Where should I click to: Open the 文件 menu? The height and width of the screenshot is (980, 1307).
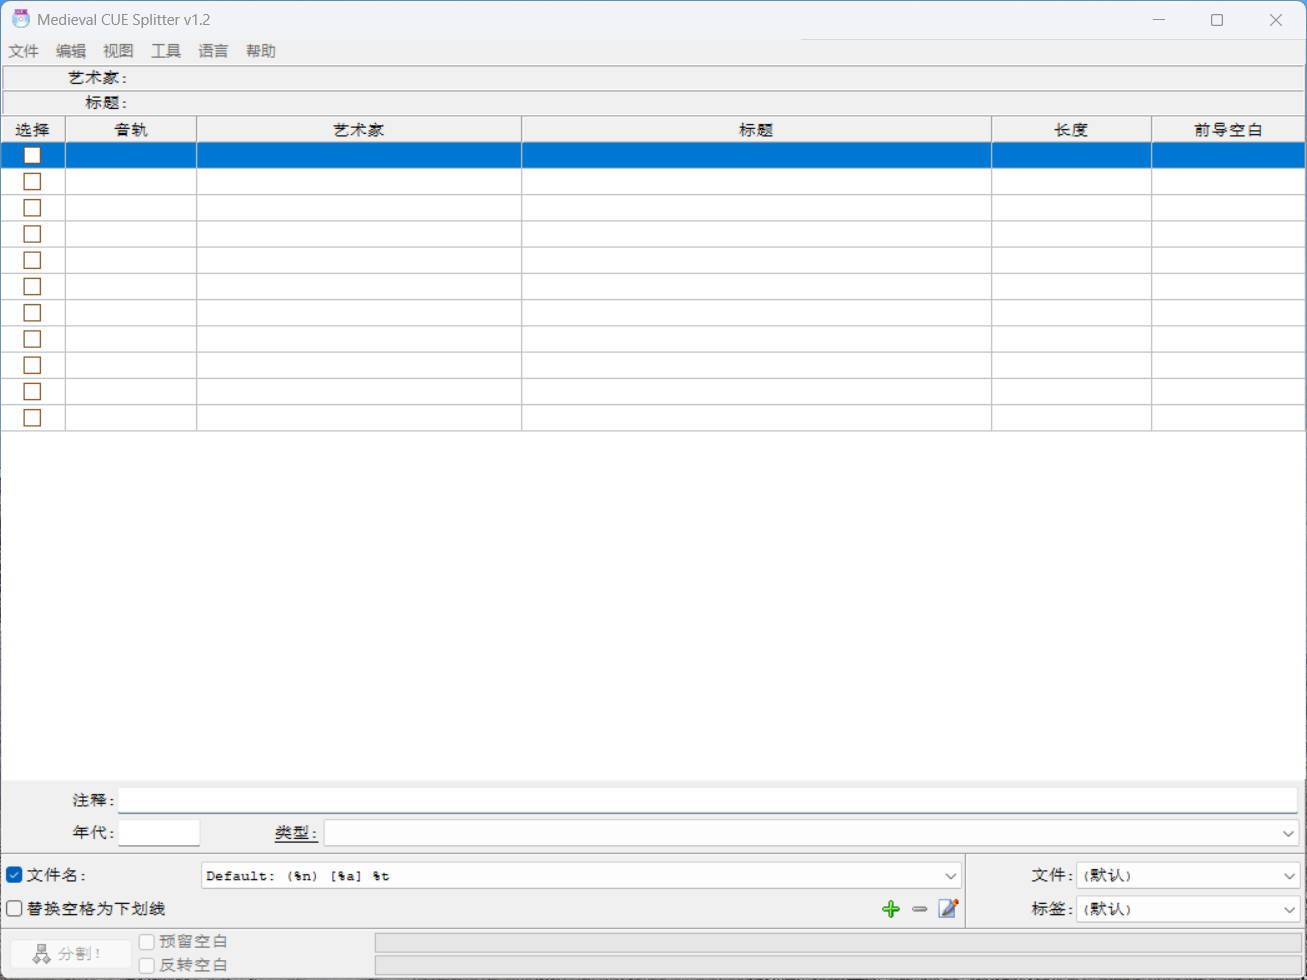(23, 51)
